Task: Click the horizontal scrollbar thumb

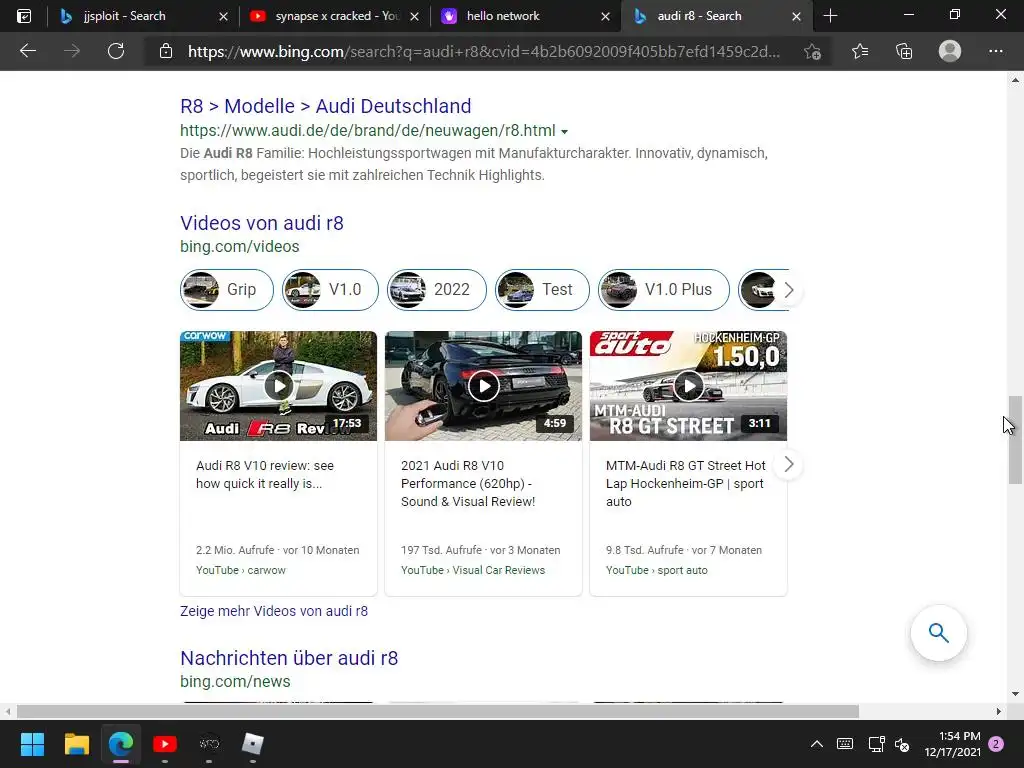Action: click(x=438, y=711)
